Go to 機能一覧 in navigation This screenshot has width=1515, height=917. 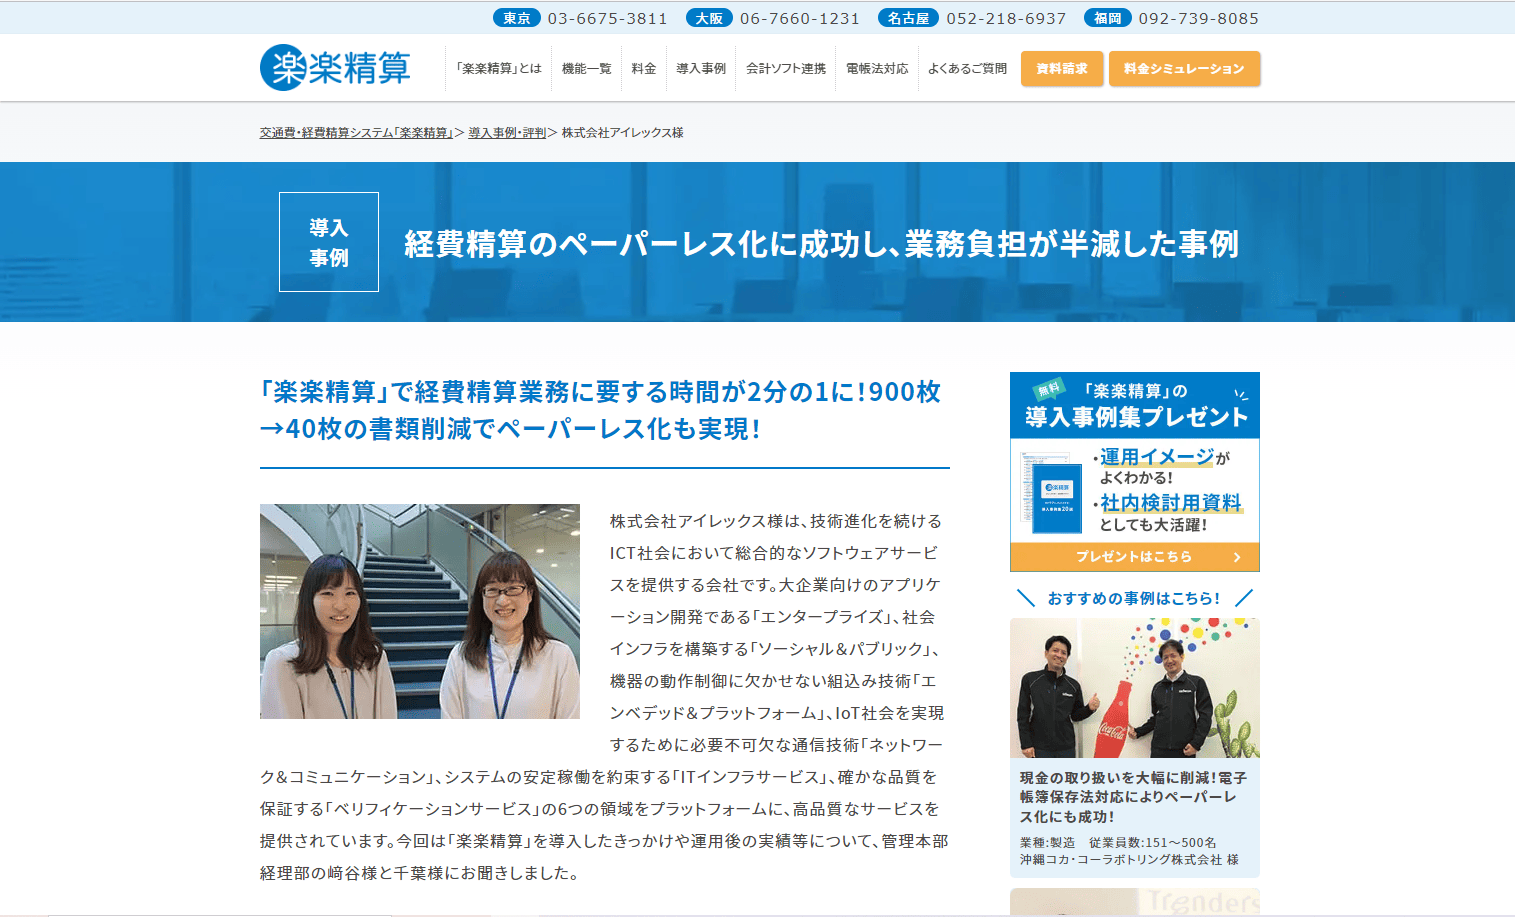coord(586,69)
